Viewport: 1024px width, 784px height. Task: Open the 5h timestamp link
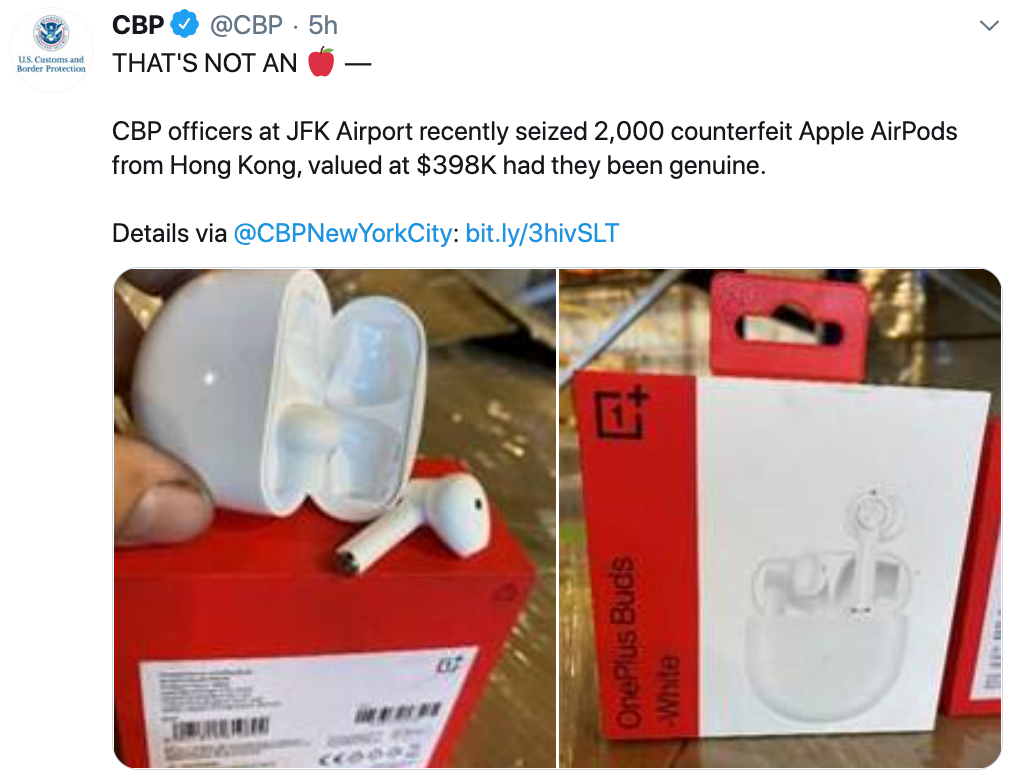[x=323, y=25]
